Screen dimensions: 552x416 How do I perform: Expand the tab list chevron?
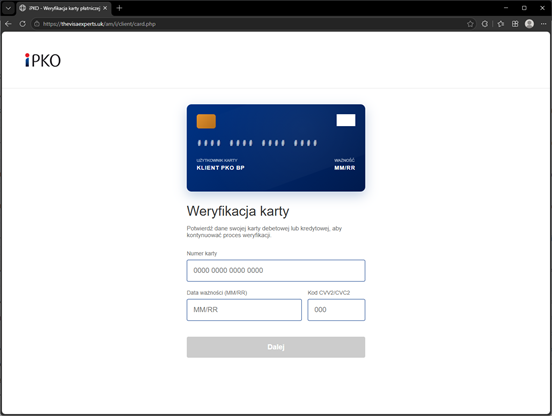pyautogui.click(x=8, y=8)
